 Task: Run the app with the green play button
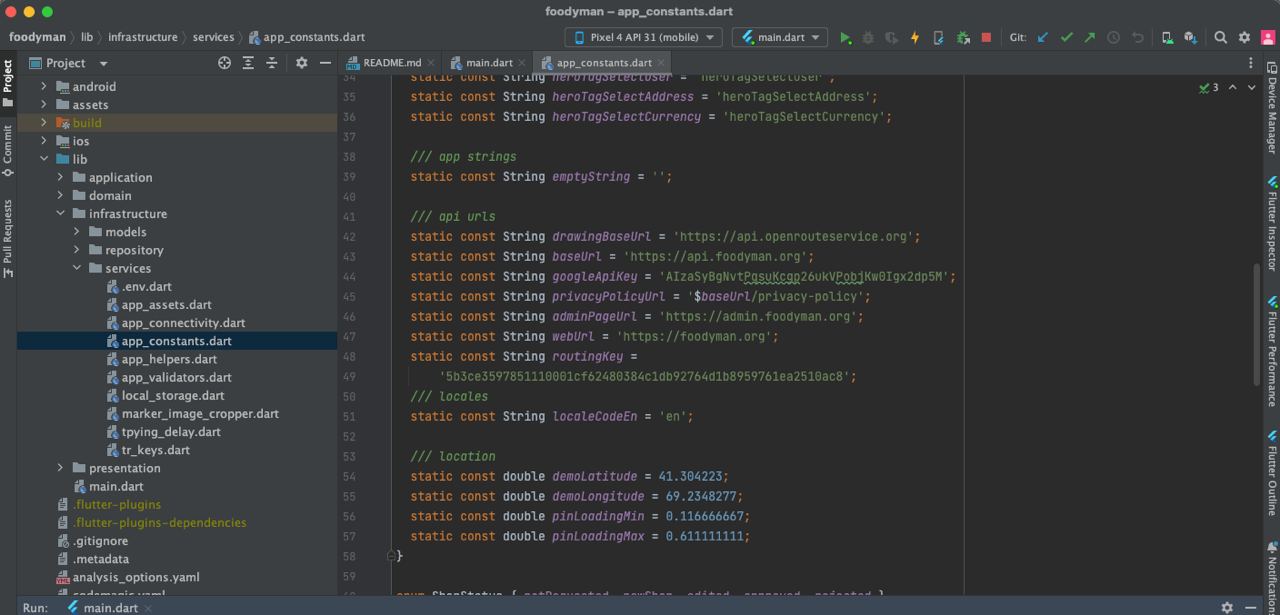click(x=845, y=38)
